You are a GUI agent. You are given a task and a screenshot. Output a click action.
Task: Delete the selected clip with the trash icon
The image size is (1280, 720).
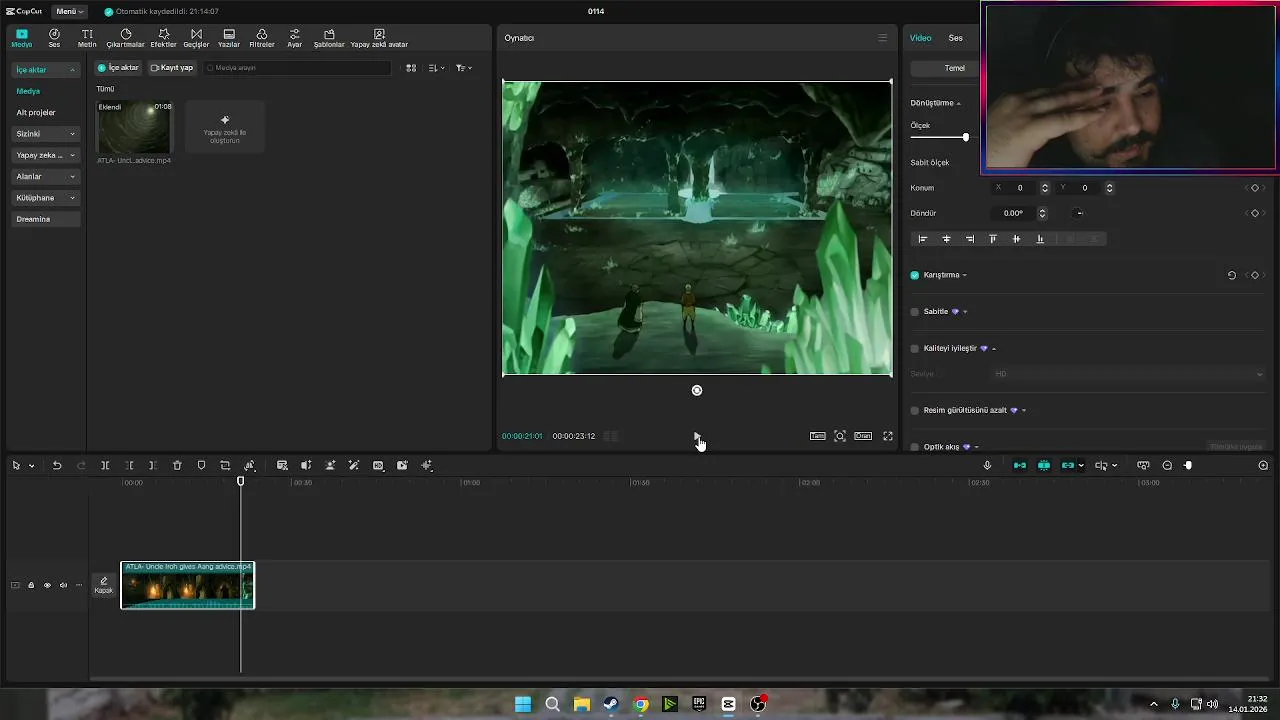click(x=177, y=466)
